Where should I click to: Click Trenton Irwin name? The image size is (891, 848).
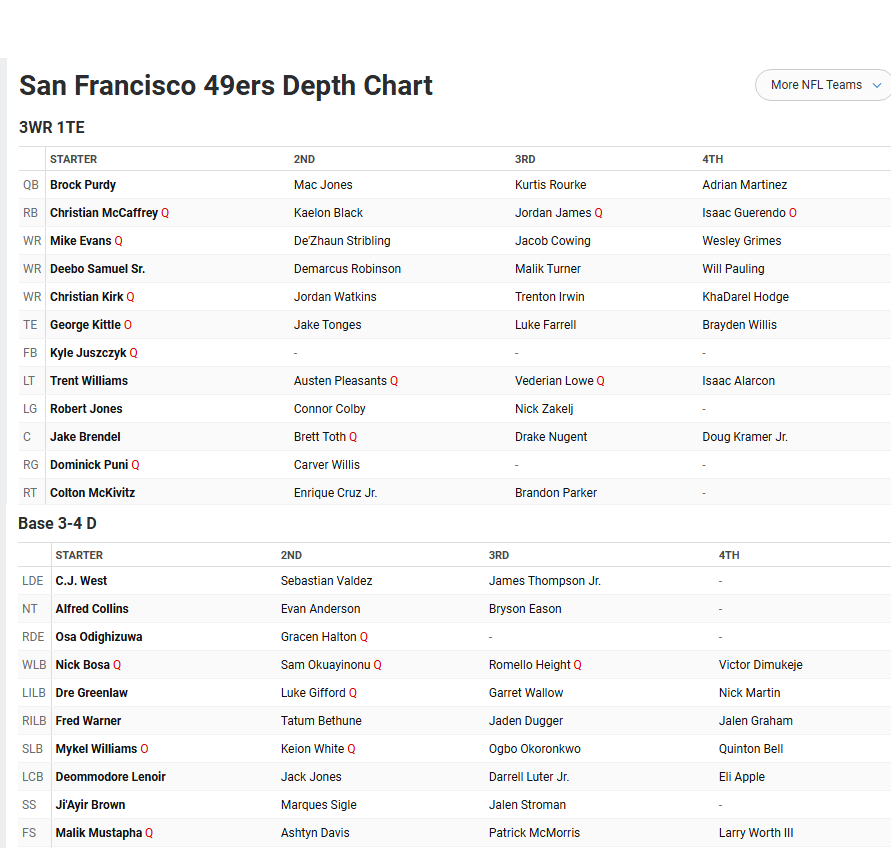coord(549,297)
